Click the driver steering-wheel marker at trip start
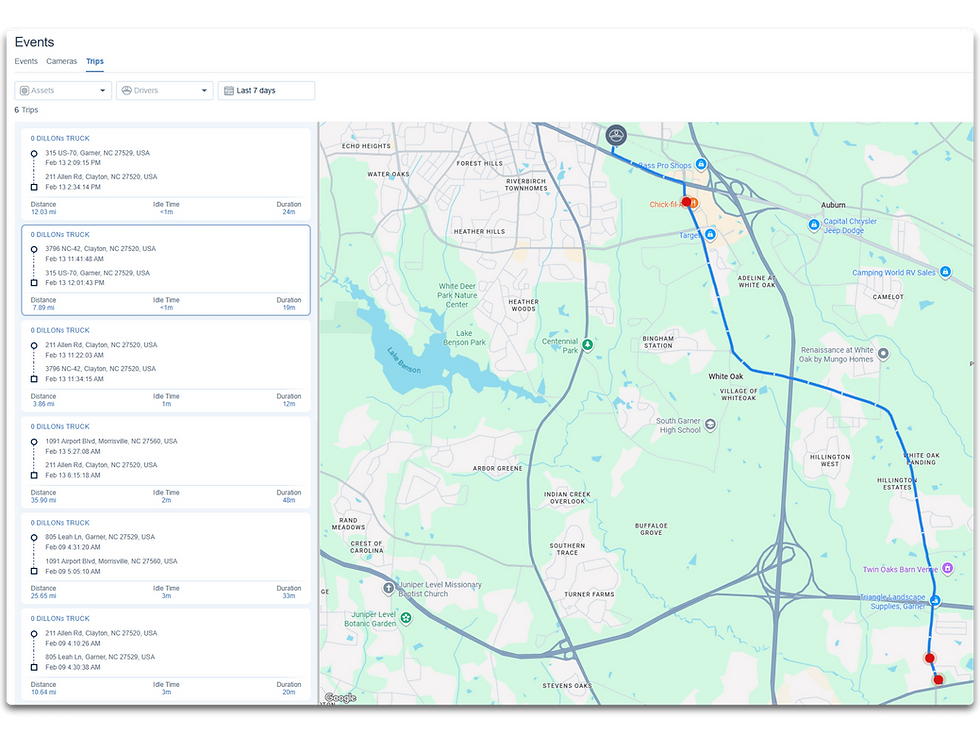This screenshot has height=735, width=980. pyautogui.click(x=616, y=135)
